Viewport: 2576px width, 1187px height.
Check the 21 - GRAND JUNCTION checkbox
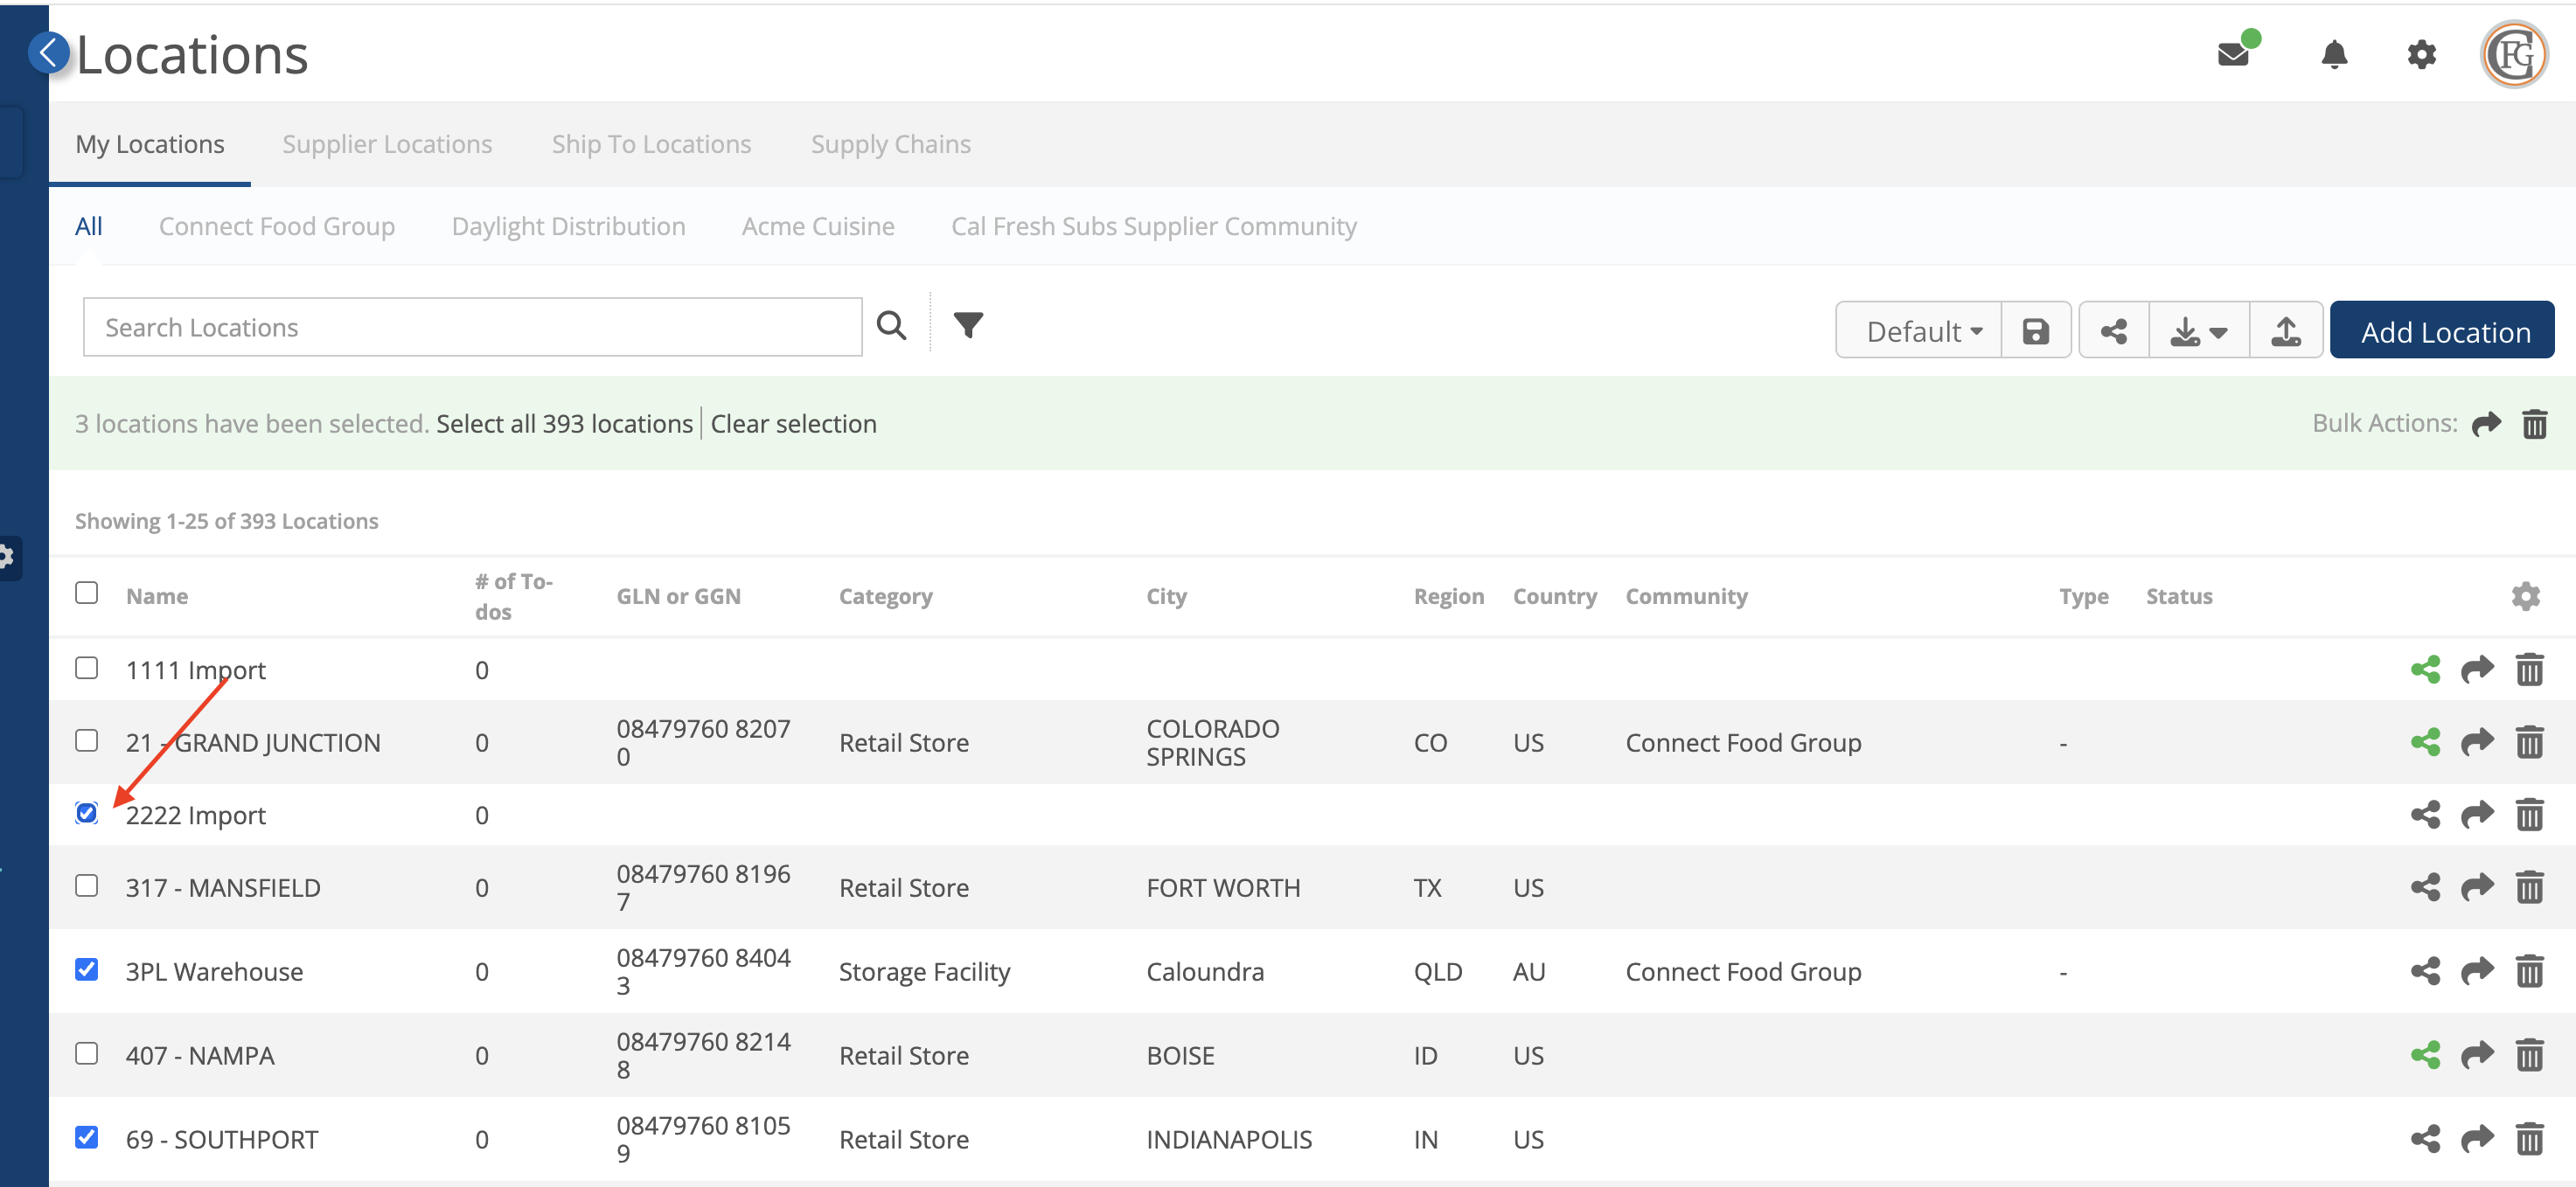(x=87, y=741)
